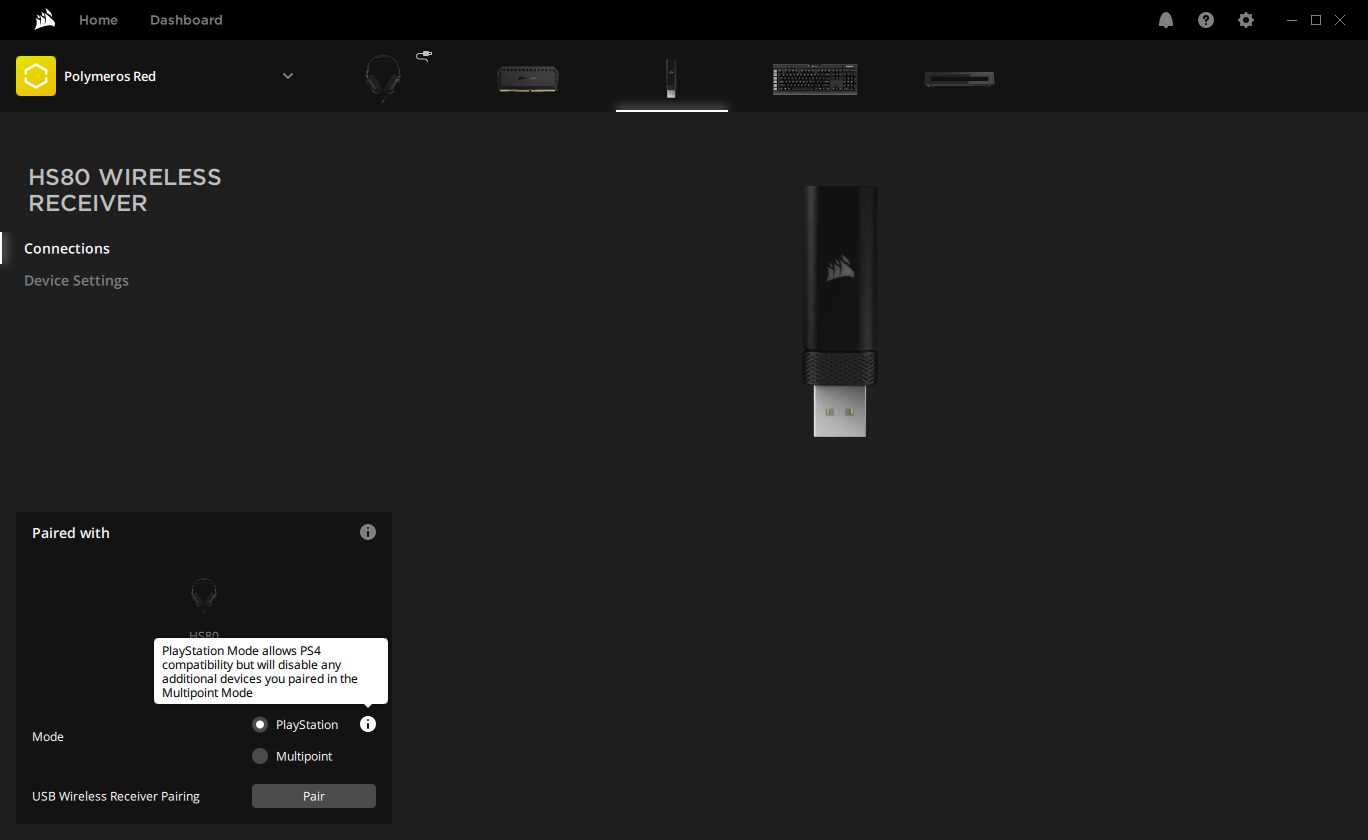Select the PlayStation mode radio button
The width and height of the screenshot is (1368, 840).
point(260,724)
